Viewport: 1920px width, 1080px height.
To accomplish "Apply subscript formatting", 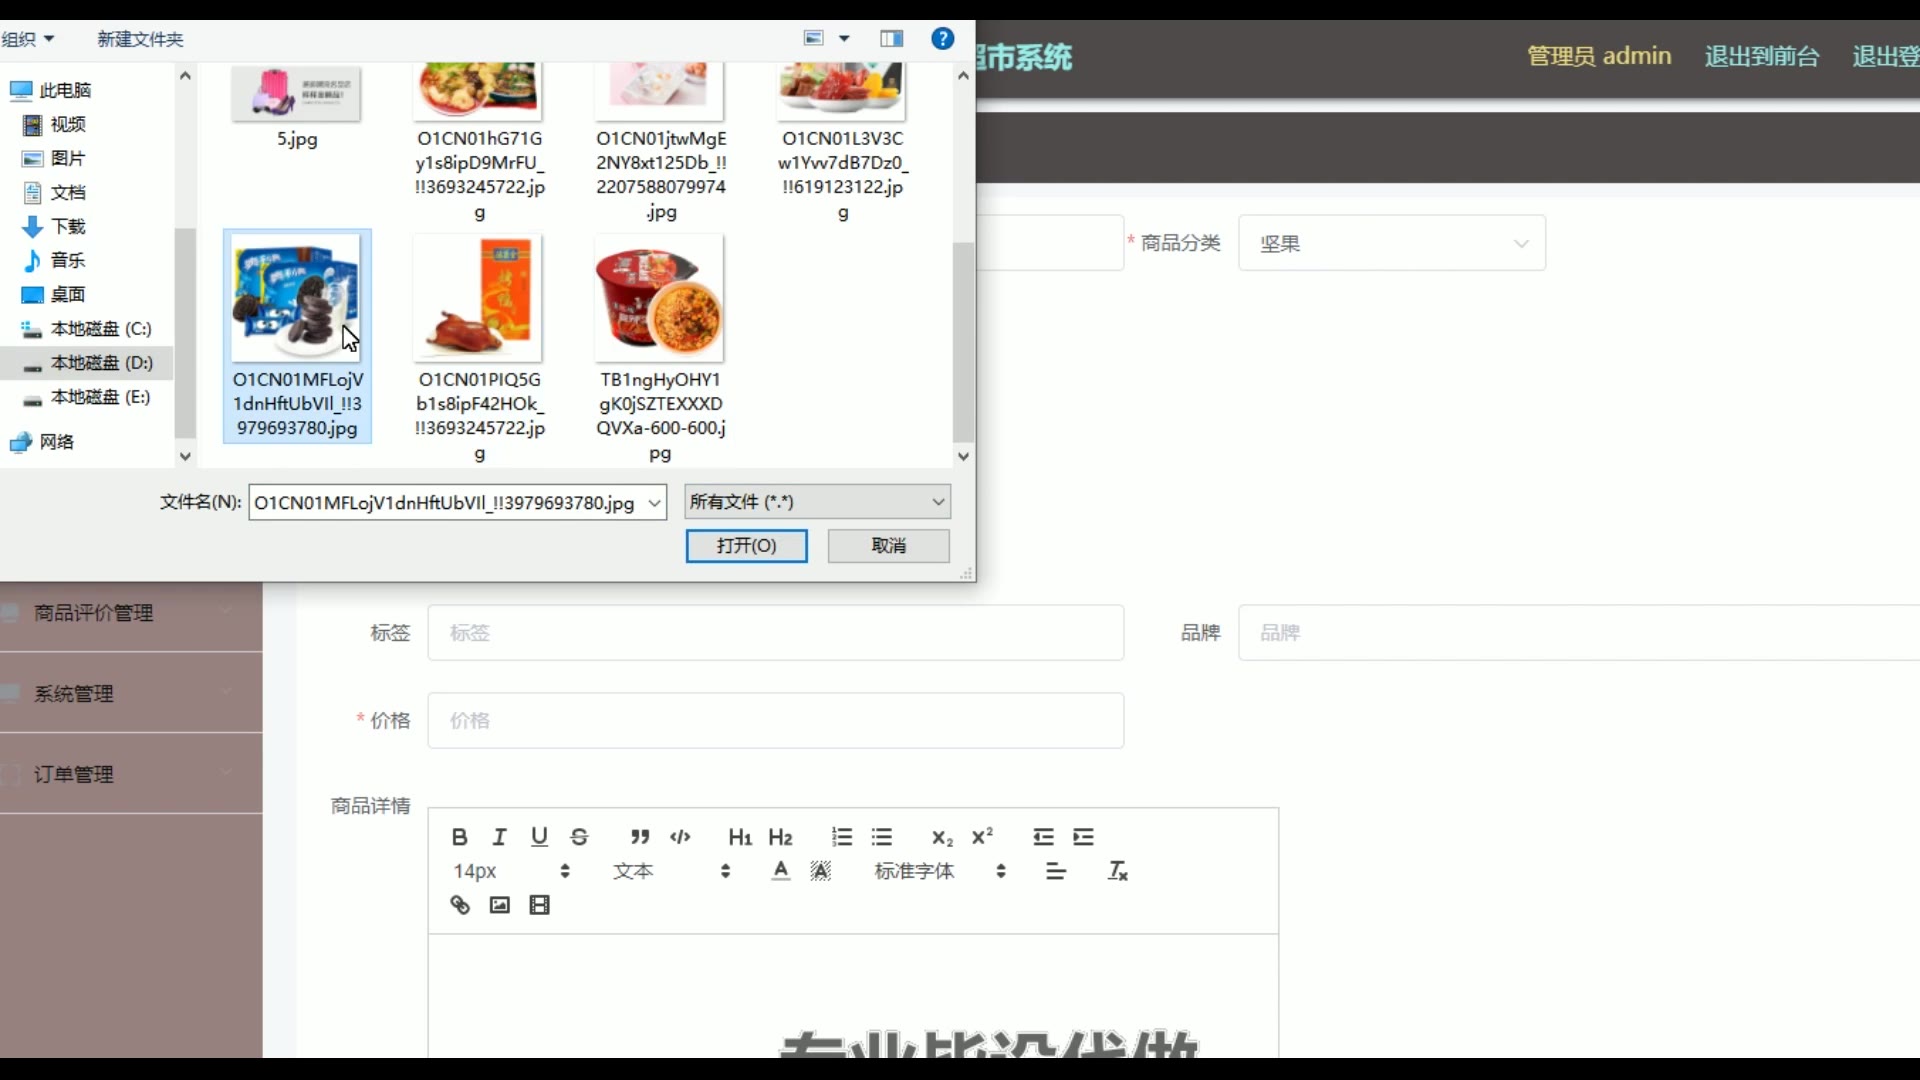I will 942,837.
